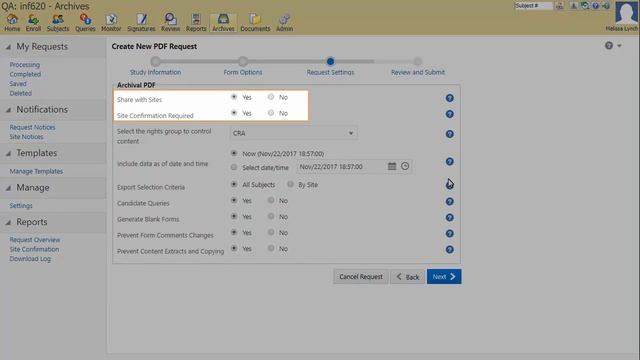640x360 pixels.
Task: Set Site Confirmation Required to No
Action: 271,113
